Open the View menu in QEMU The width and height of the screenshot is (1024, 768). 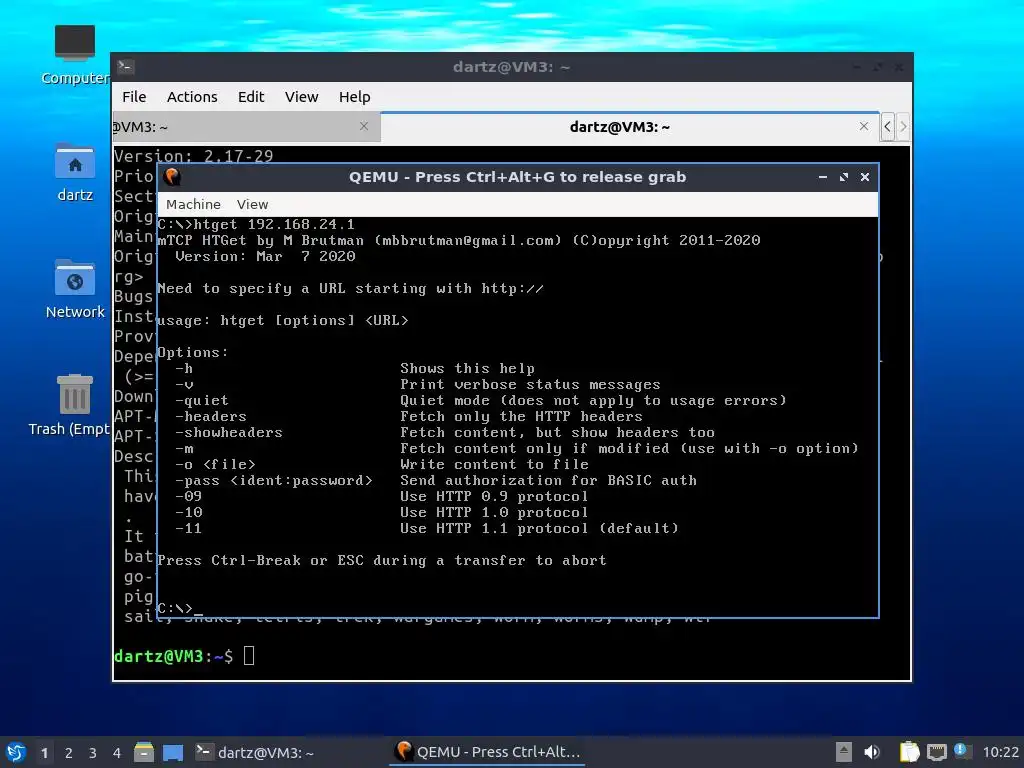pyautogui.click(x=252, y=204)
